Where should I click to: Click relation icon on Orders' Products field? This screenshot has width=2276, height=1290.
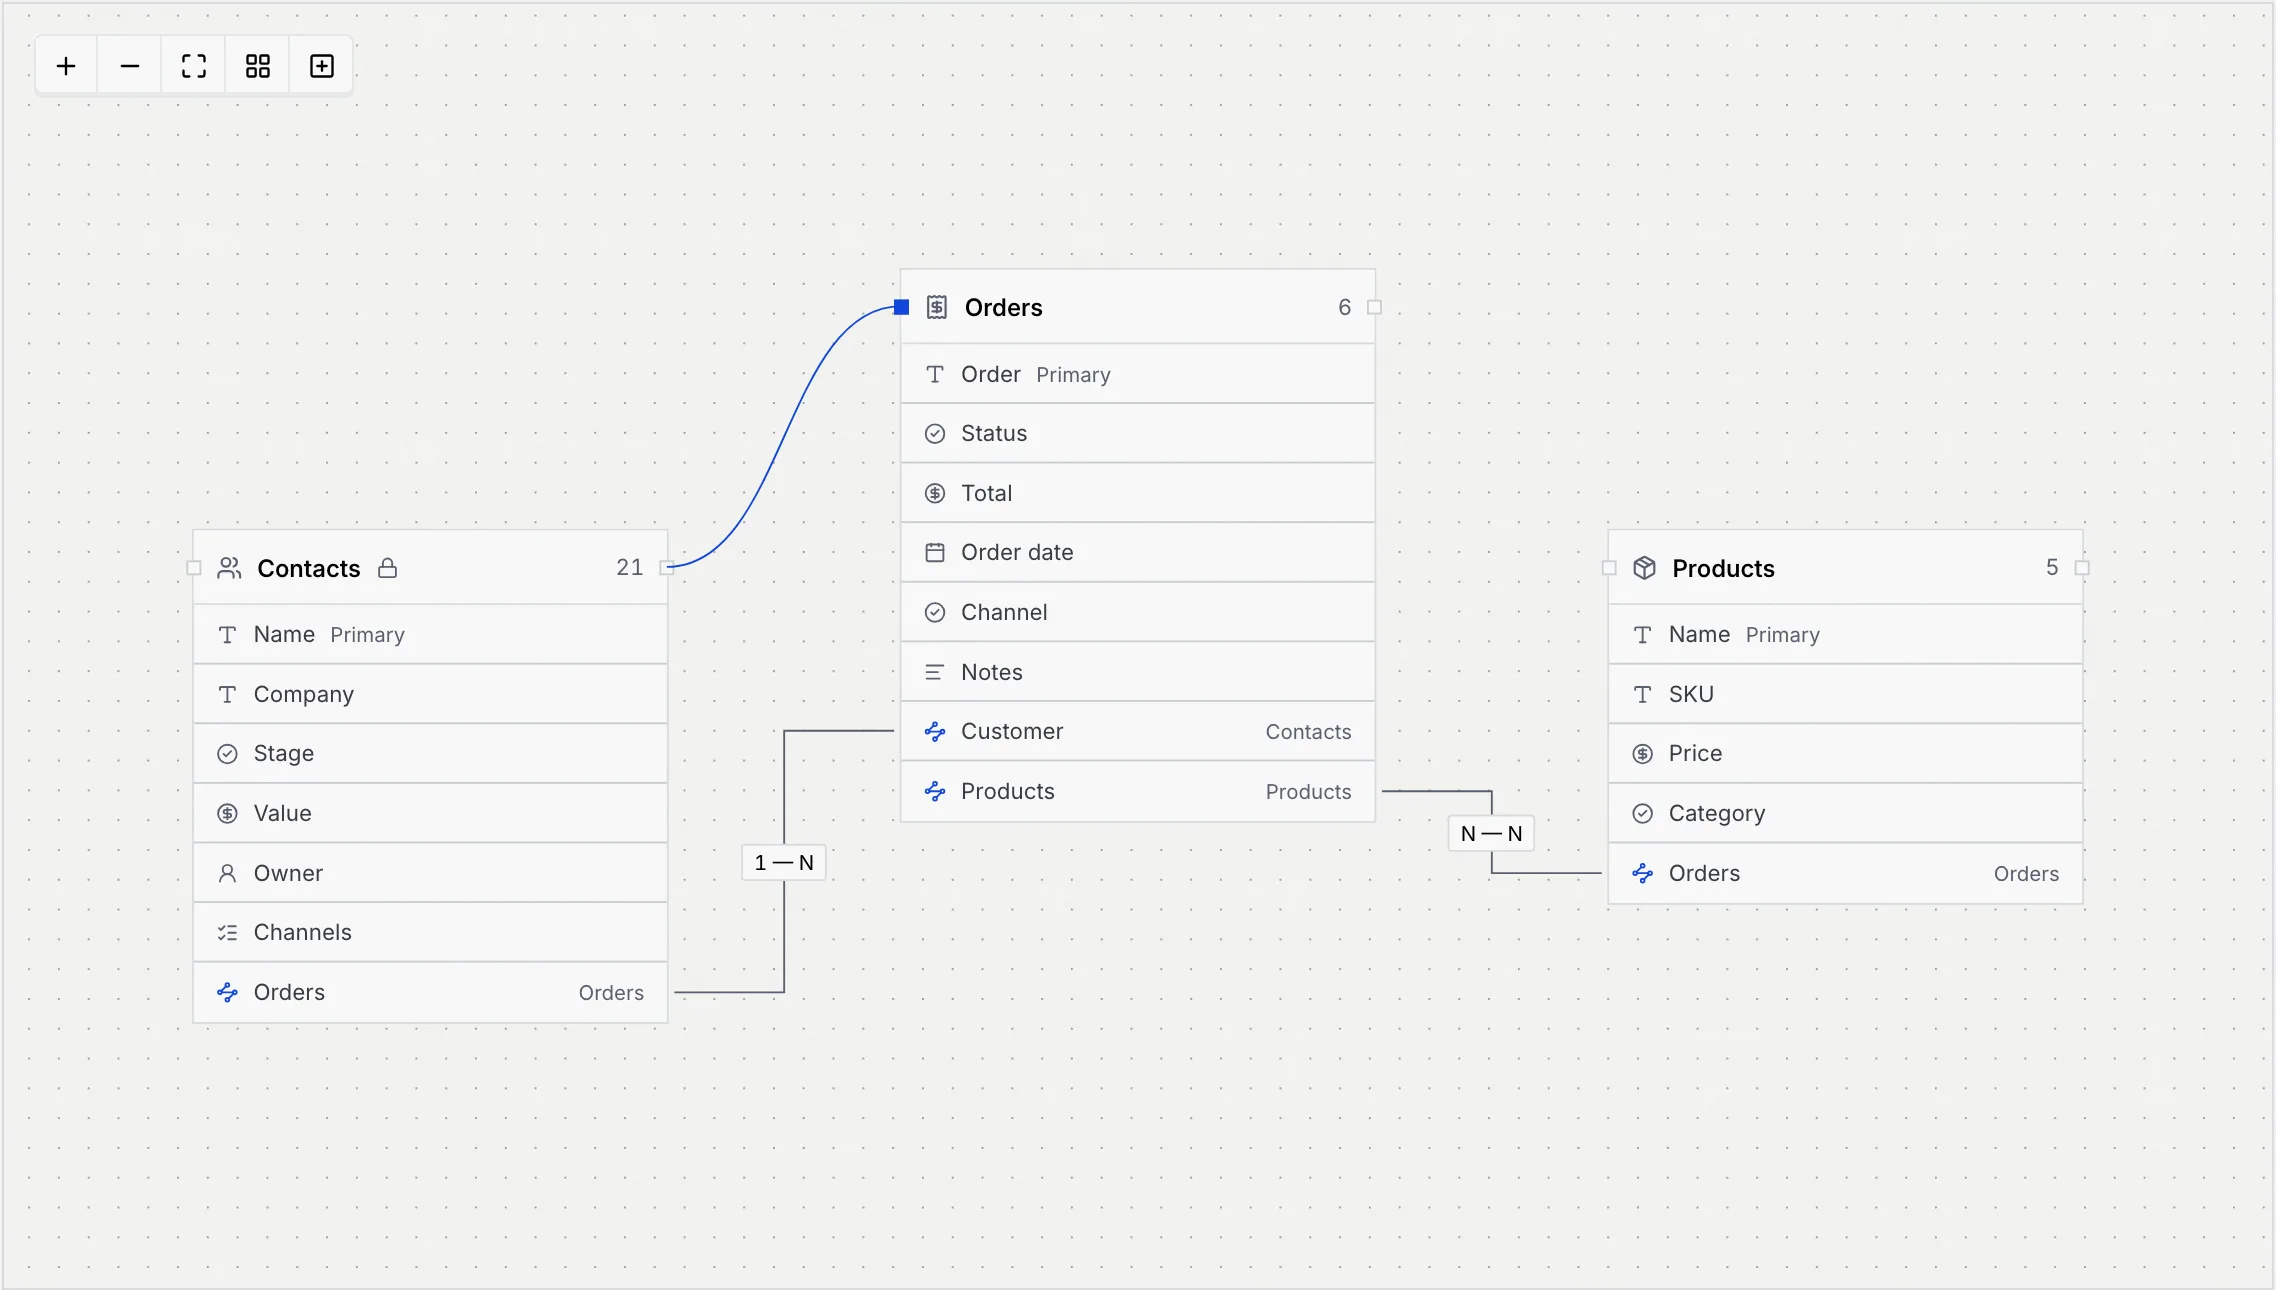[x=935, y=792]
